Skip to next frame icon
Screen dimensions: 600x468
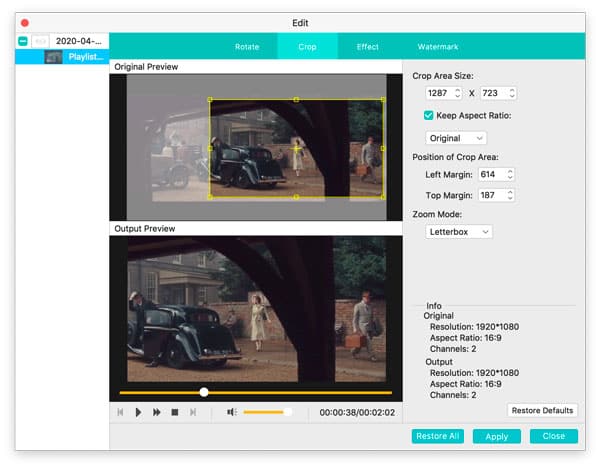click(193, 412)
